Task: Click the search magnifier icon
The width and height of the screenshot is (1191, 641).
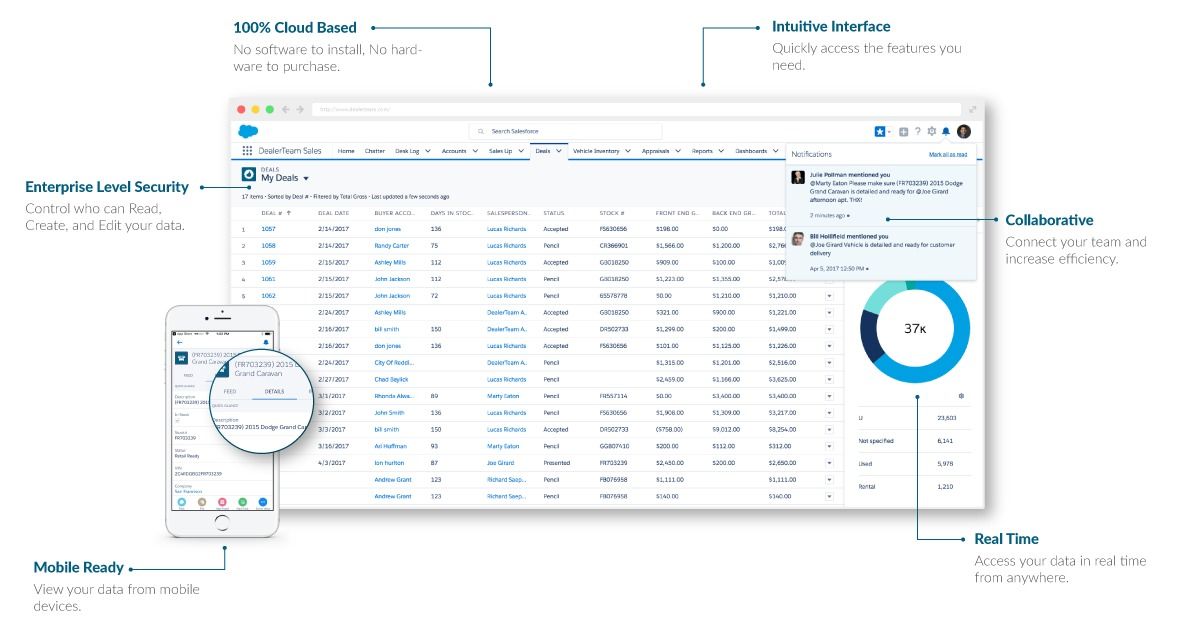Action: click(x=481, y=131)
